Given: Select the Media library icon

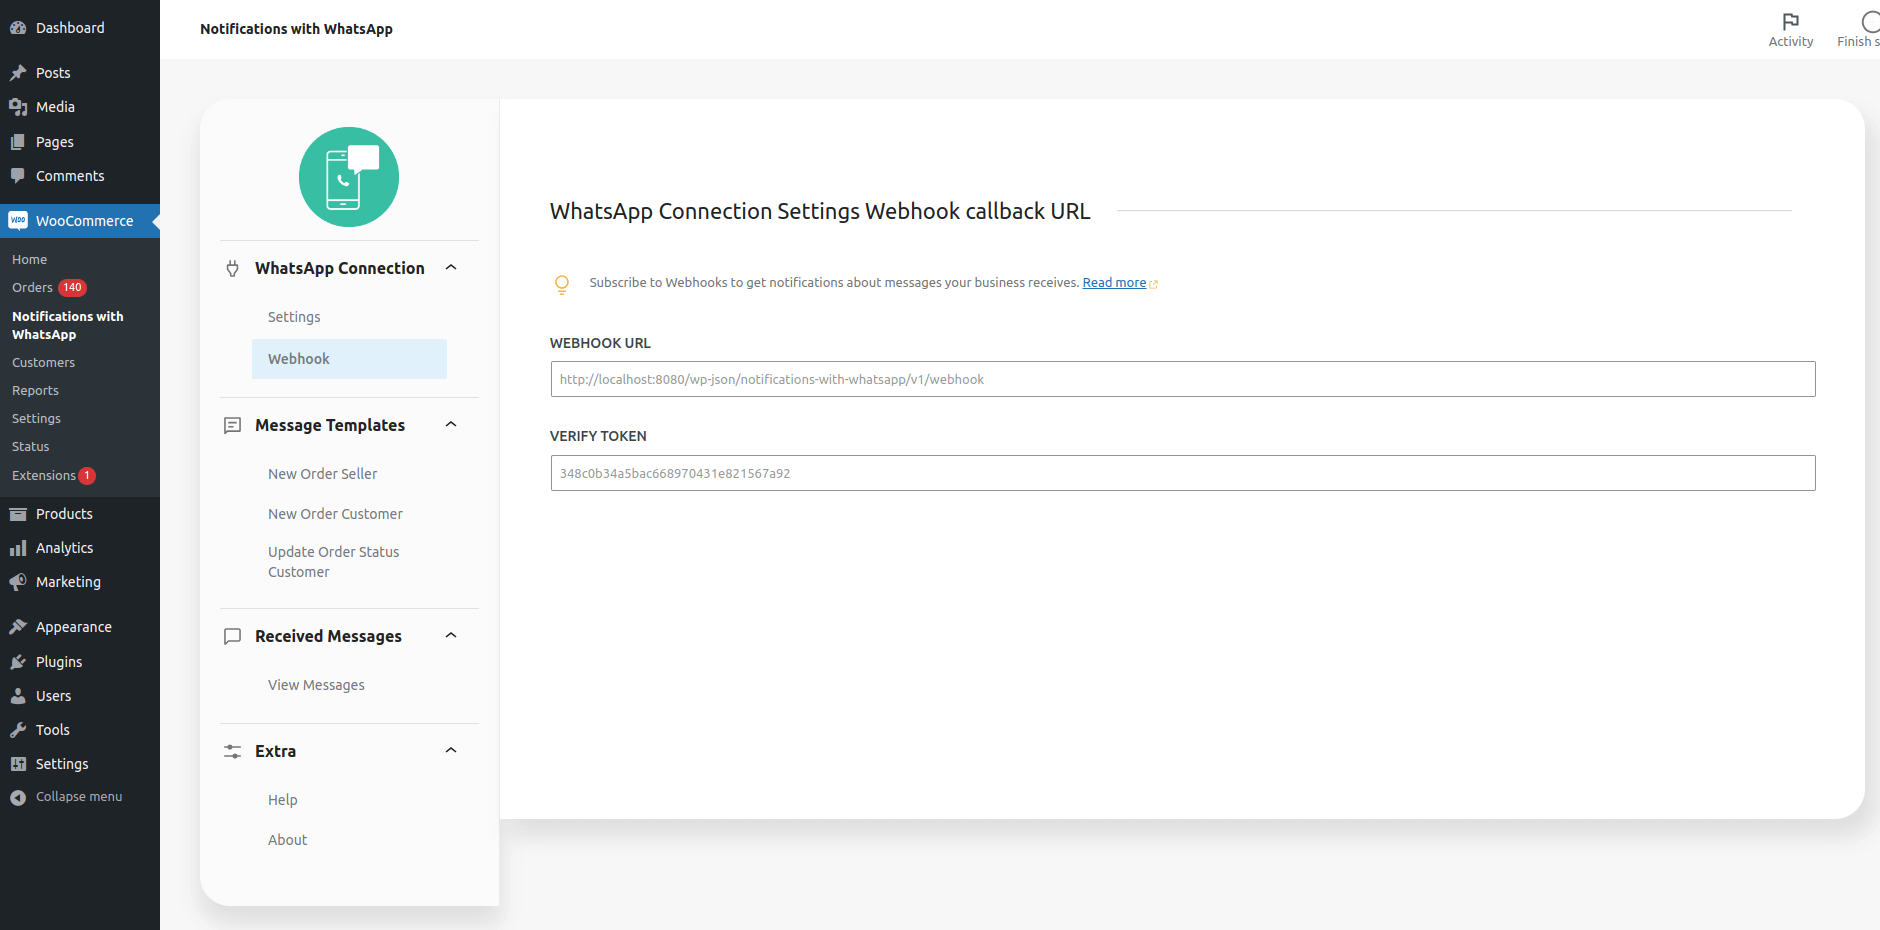Looking at the screenshot, I should click(x=18, y=106).
